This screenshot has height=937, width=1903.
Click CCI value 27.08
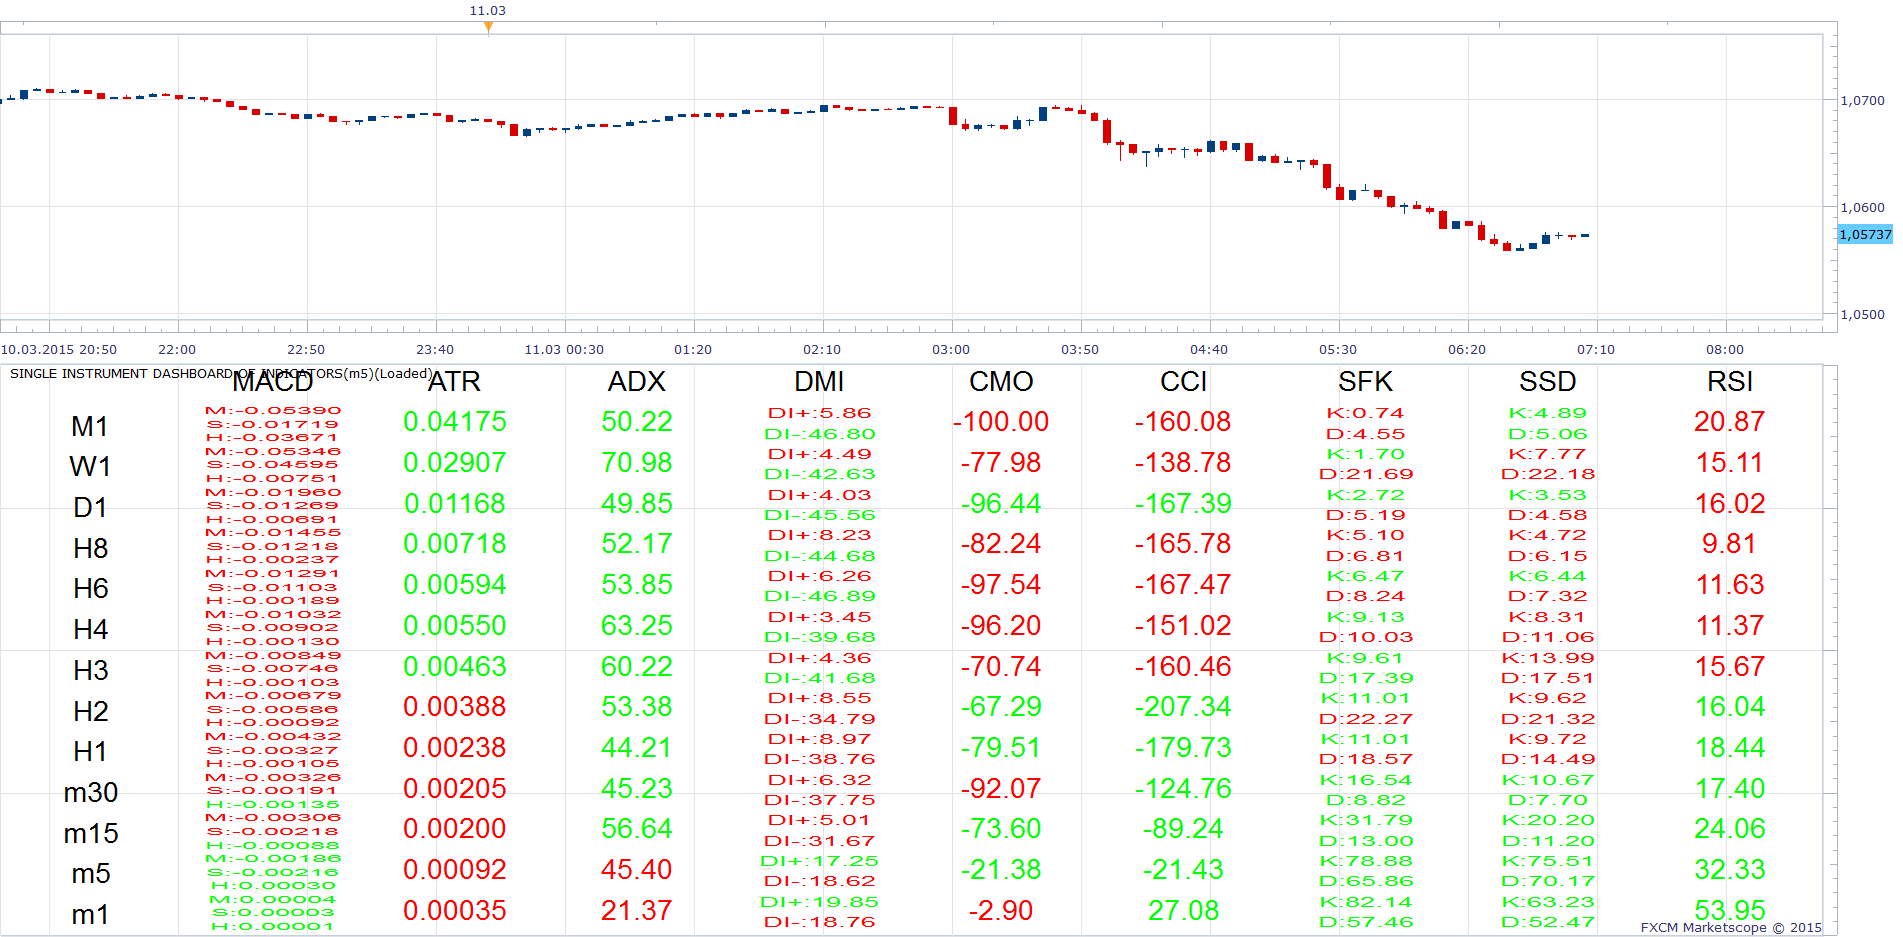[1183, 911]
